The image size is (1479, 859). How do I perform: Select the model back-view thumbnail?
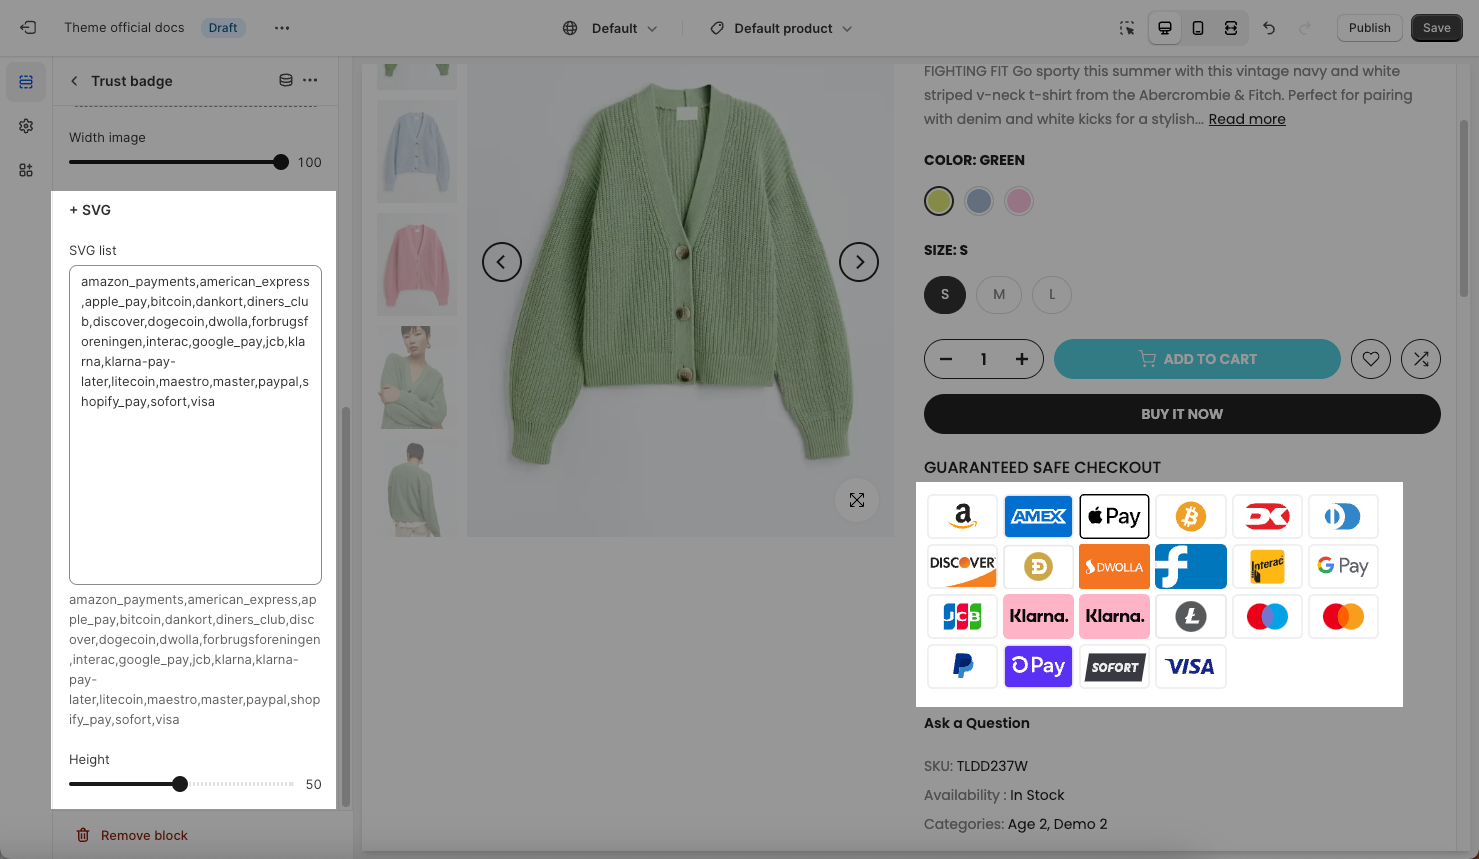(x=417, y=490)
